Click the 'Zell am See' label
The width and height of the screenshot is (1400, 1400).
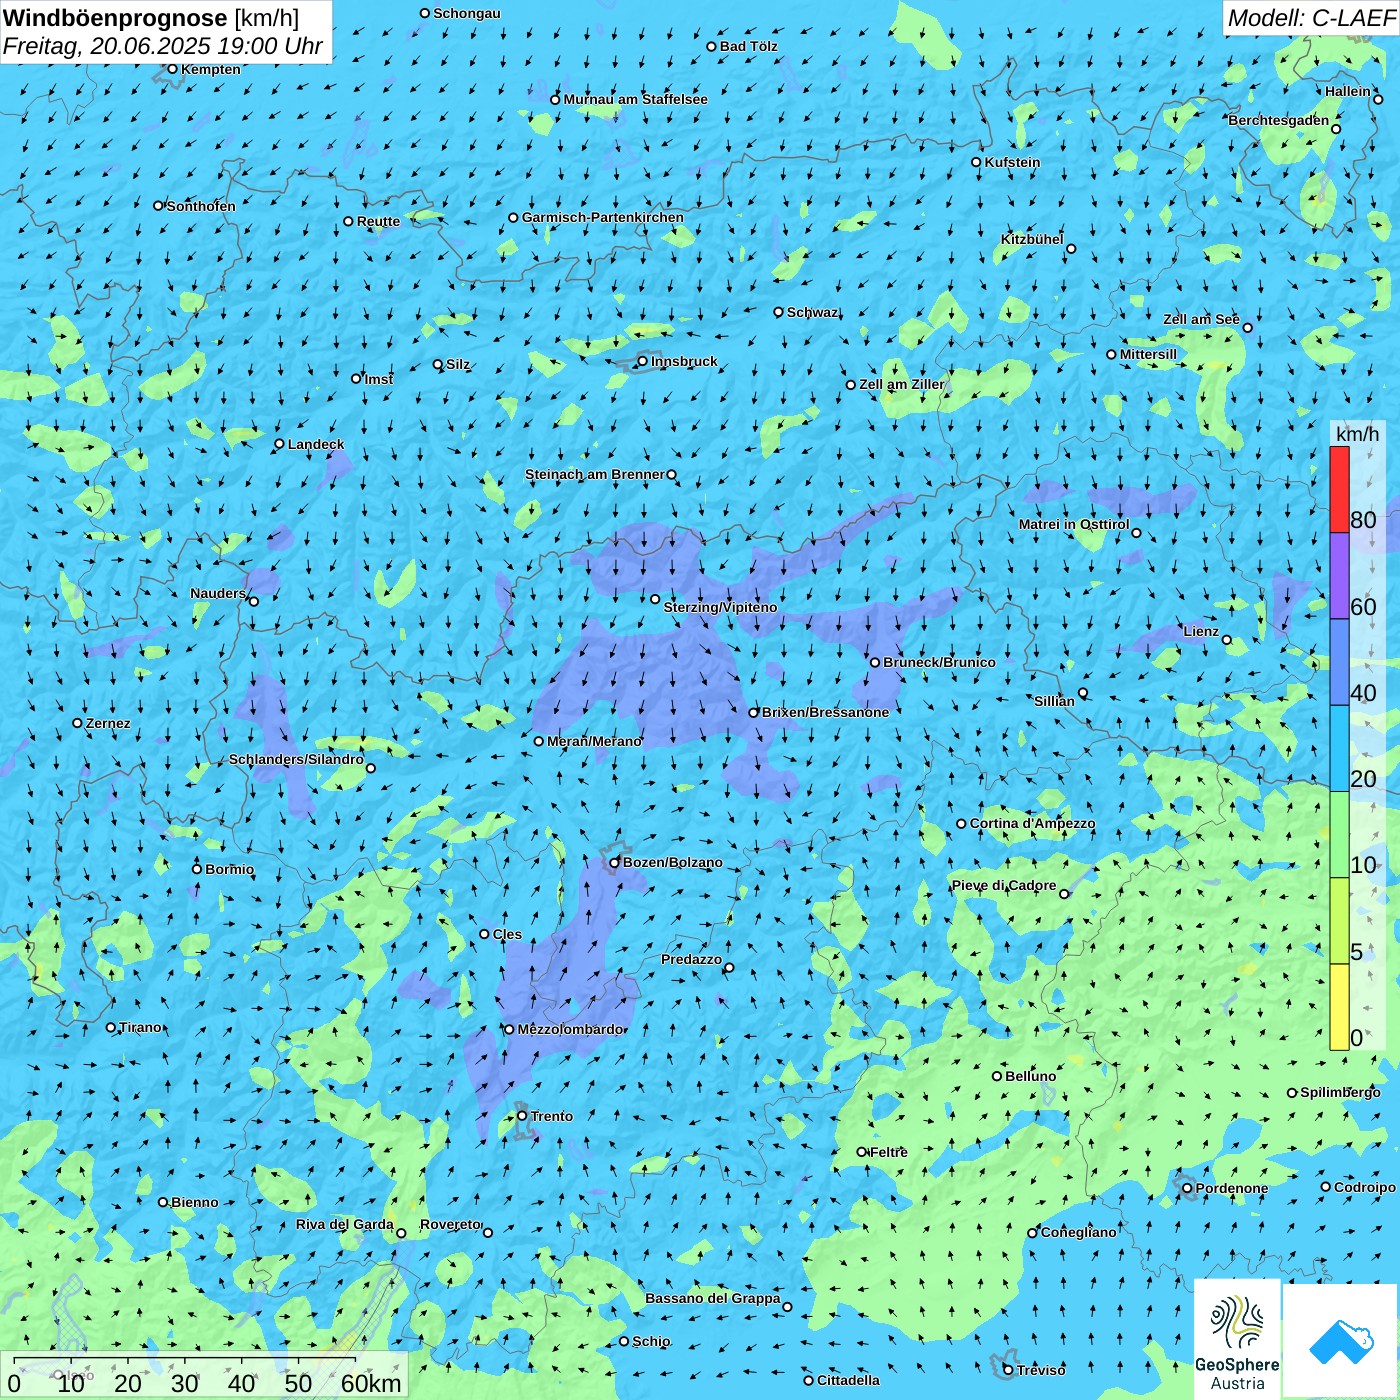pyautogui.click(x=1201, y=319)
